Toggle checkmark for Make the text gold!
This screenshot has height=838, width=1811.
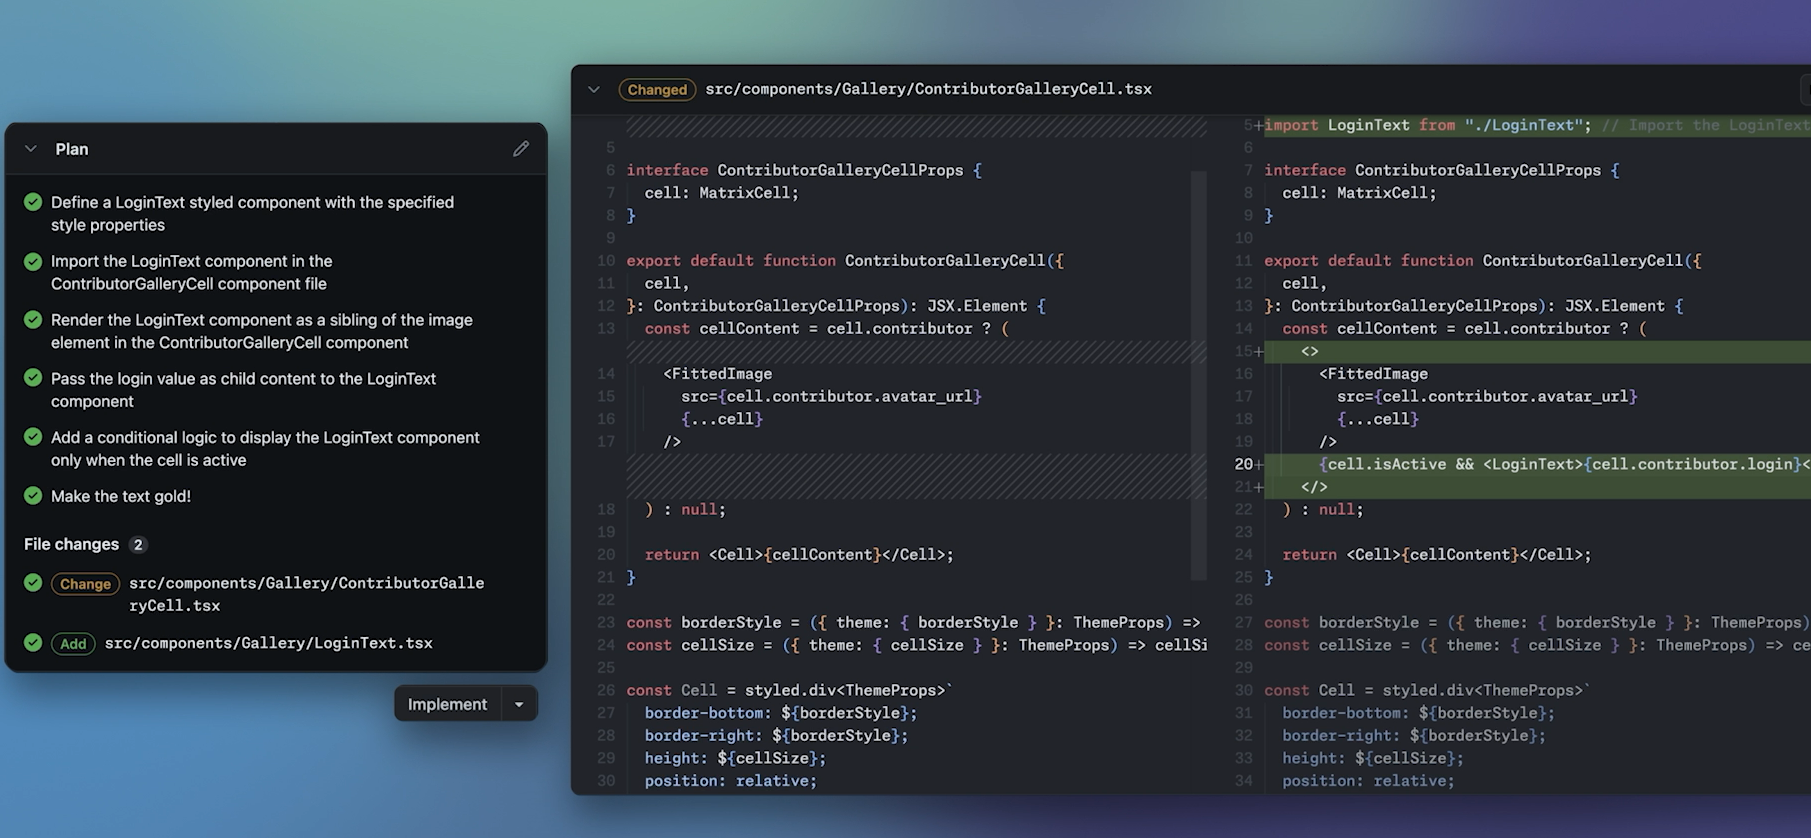click(33, 496)
